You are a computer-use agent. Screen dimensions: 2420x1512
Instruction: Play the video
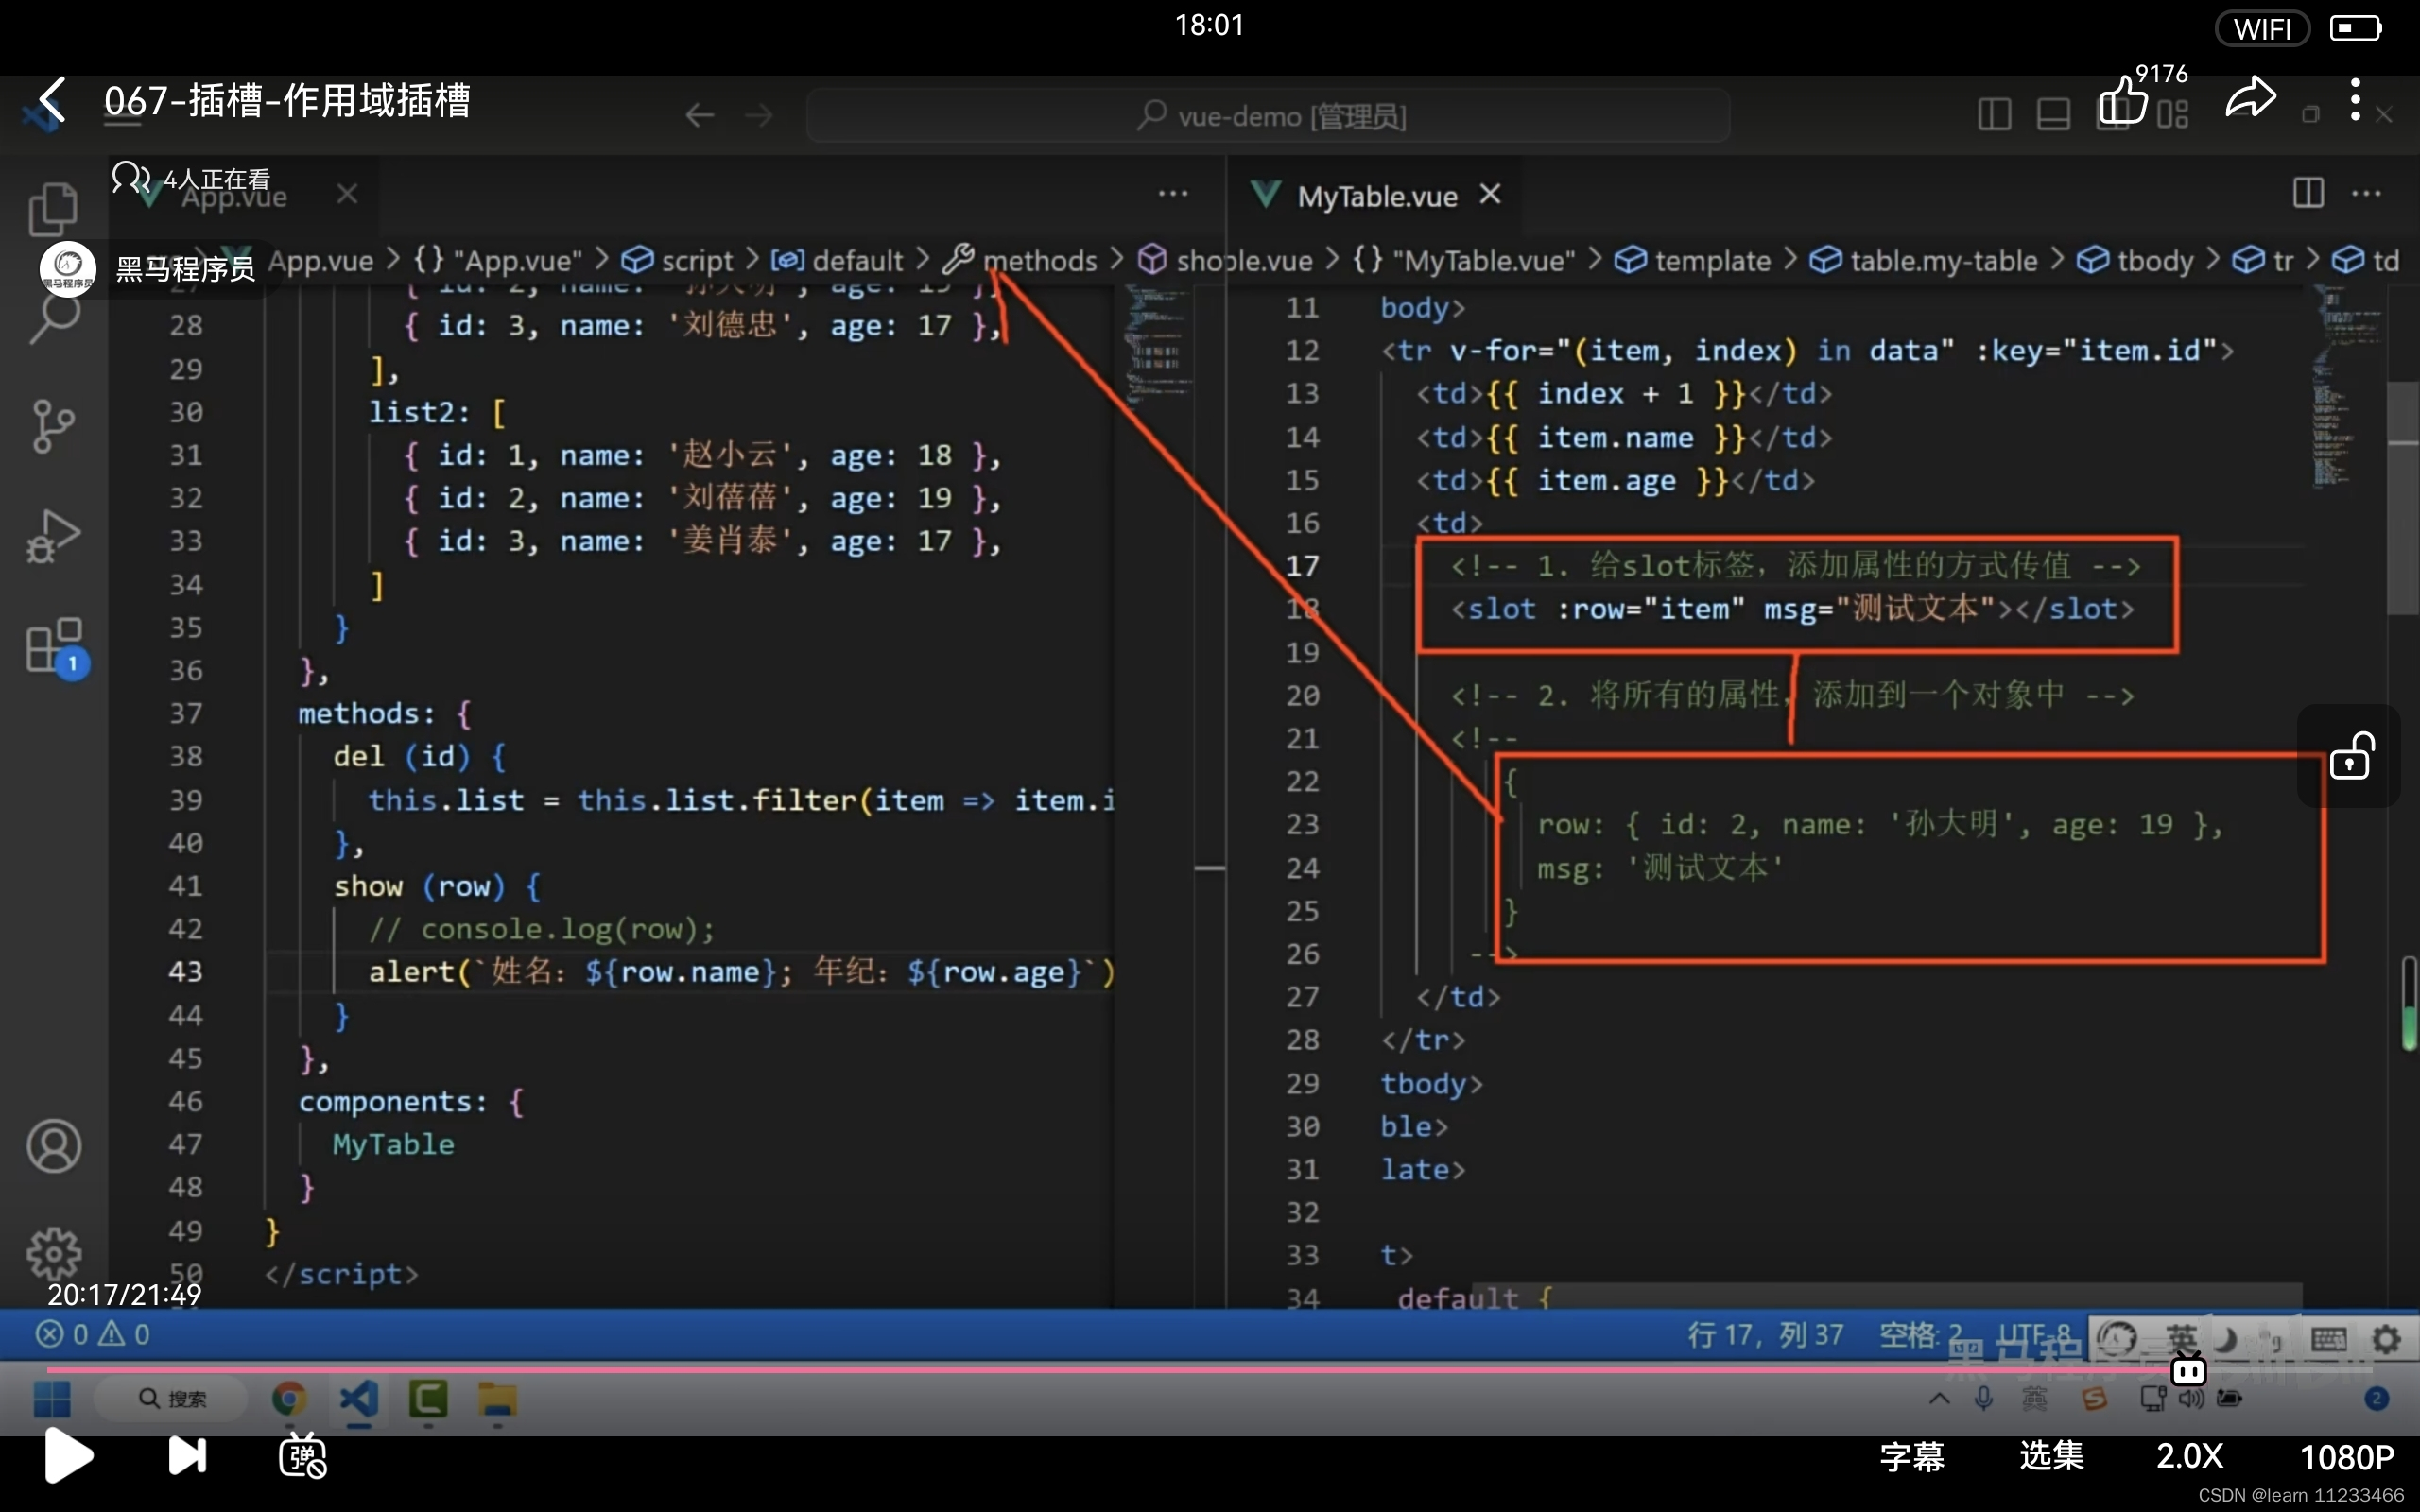click(68, 1456)
